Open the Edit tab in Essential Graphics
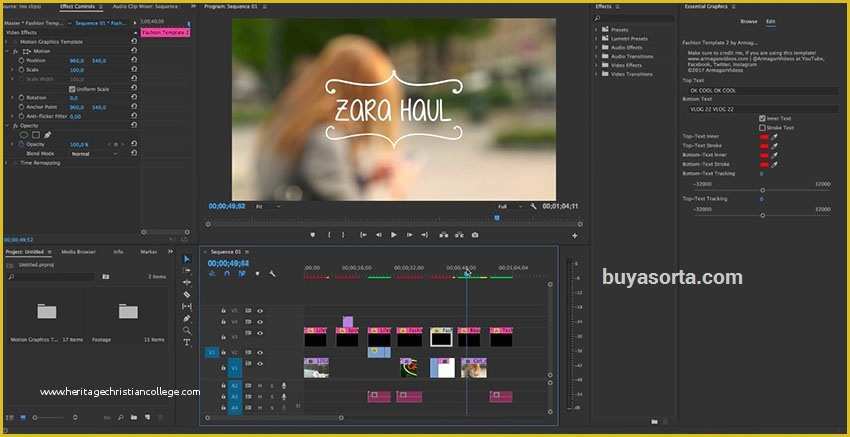 click(x=770, y=22)
